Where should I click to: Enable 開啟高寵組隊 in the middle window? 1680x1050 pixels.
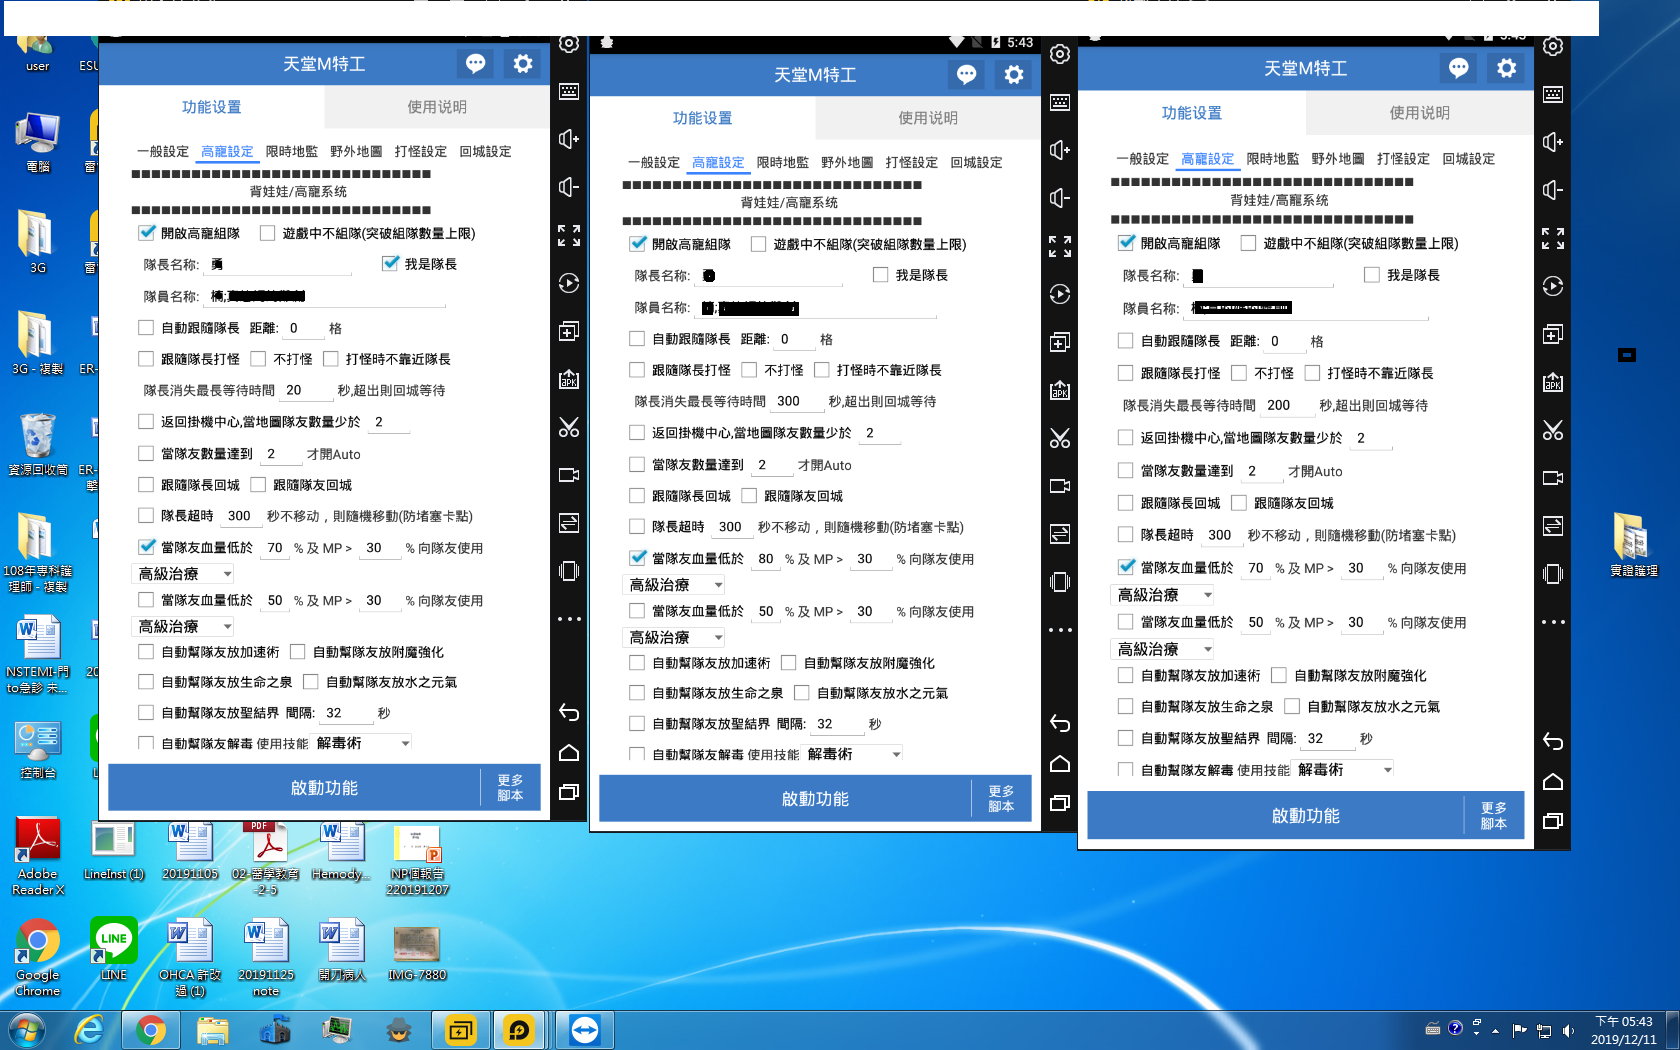pyautogui.click(x=637, y=243)
